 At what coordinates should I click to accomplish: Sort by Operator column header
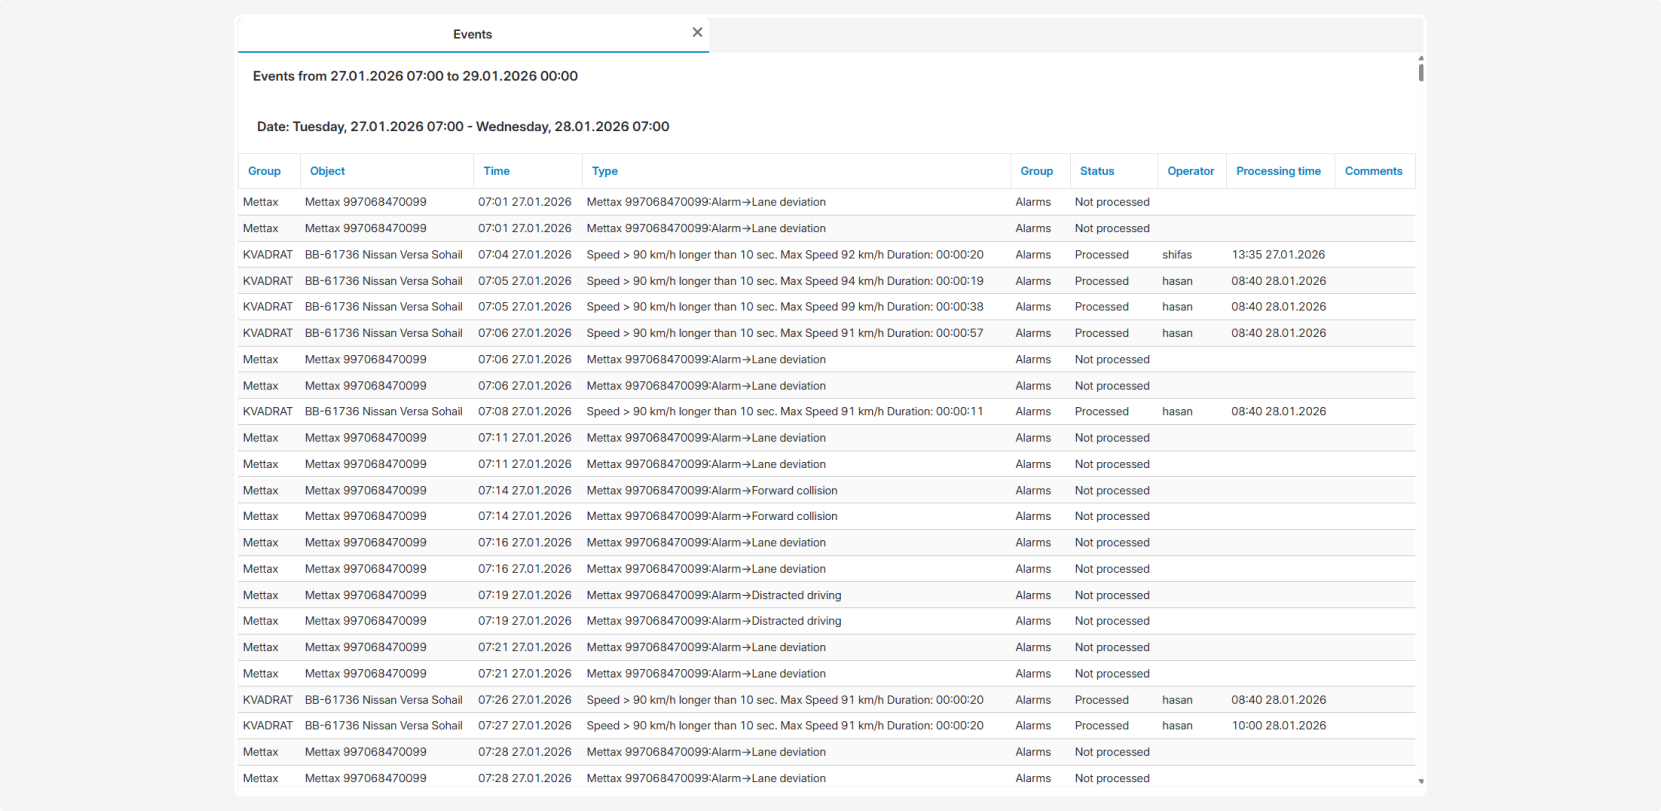pos(1190,171)
